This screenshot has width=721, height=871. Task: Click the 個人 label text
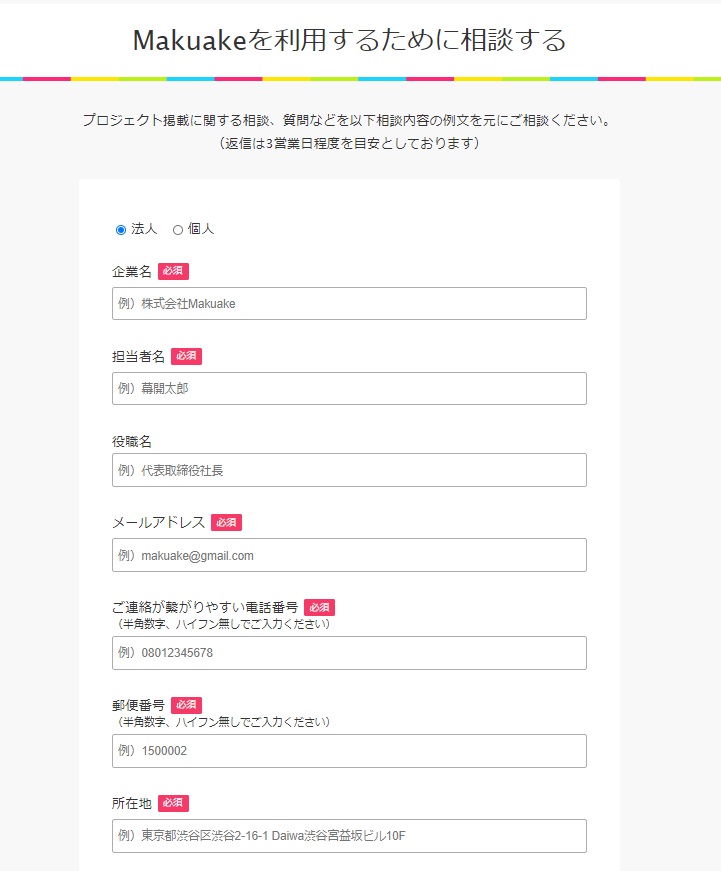[201, 229]
